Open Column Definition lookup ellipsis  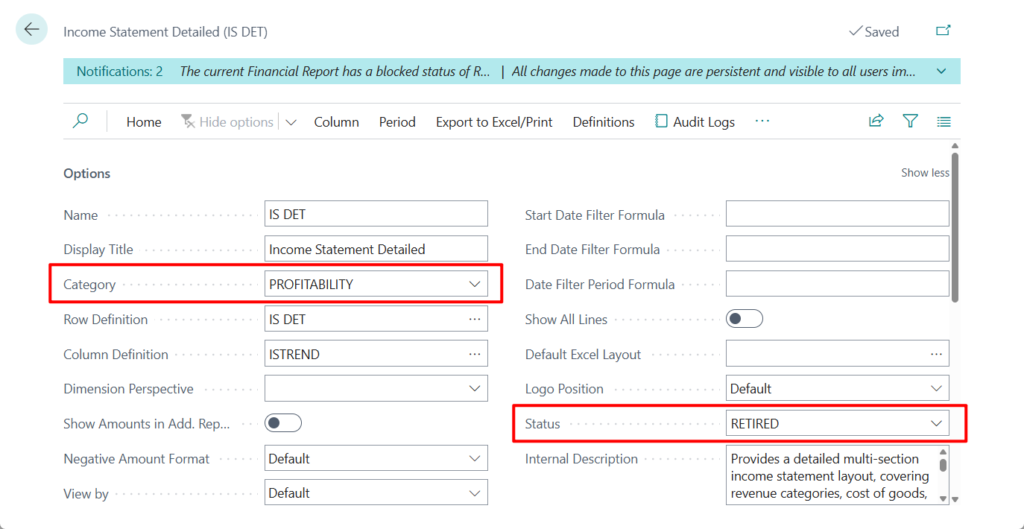474,354
